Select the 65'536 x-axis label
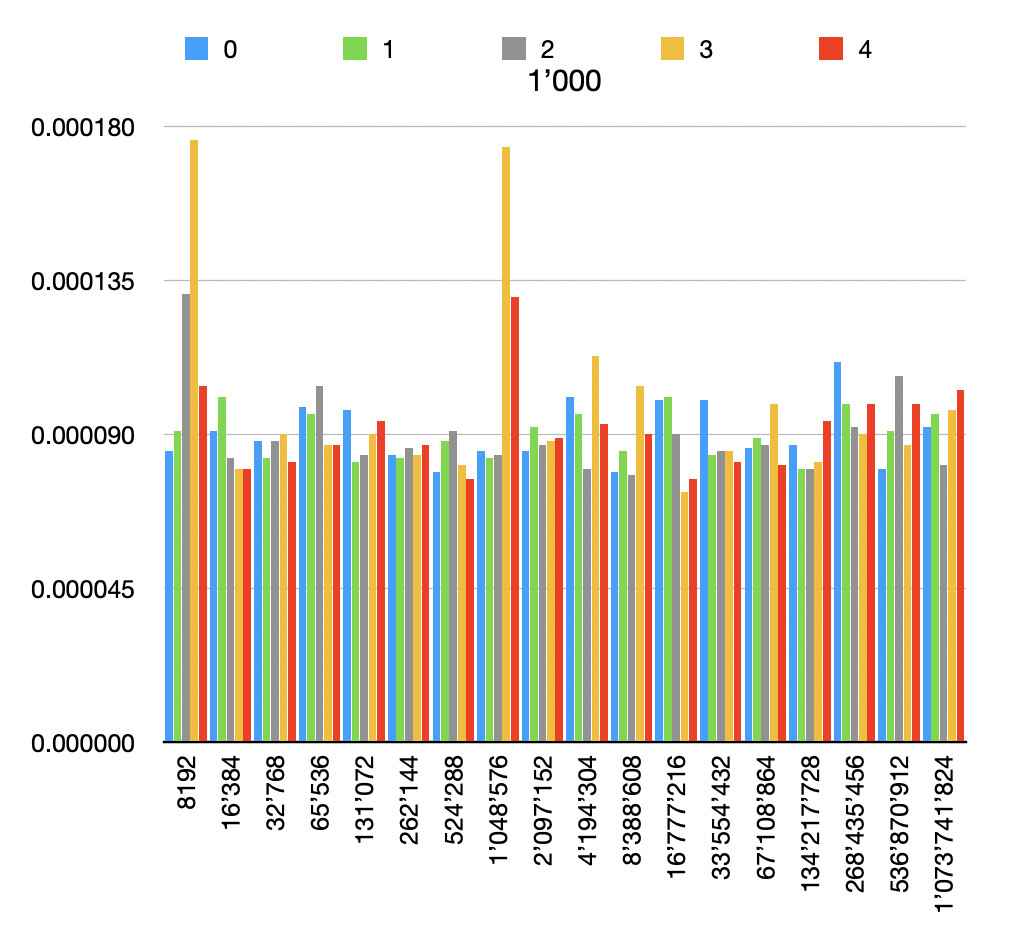 (x=320, y=793)
